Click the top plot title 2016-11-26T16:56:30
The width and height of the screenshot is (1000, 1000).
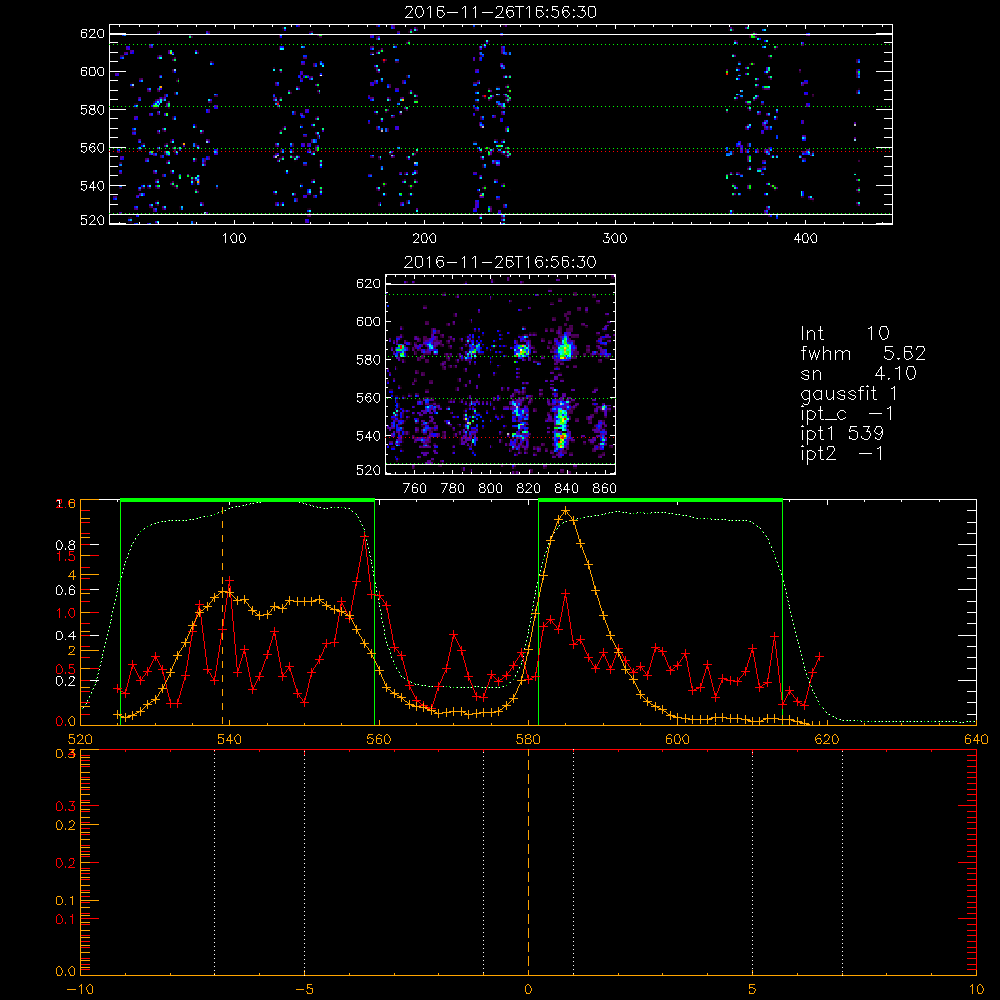501,12
